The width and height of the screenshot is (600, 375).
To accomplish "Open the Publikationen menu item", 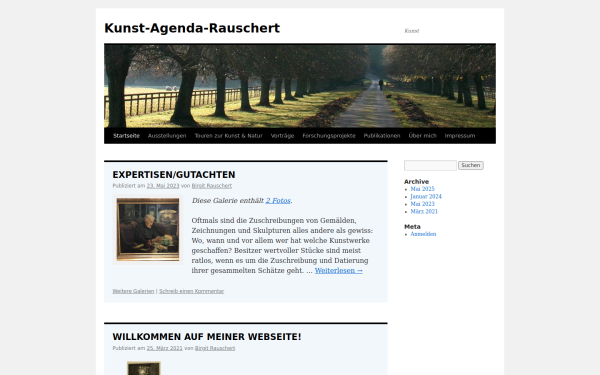I will point(382,136).
